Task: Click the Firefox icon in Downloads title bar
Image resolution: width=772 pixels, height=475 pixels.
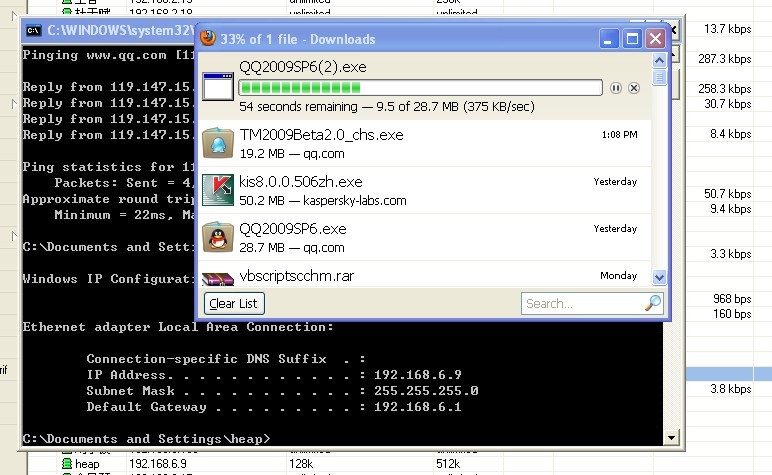Action: click(x=208, y=38)
